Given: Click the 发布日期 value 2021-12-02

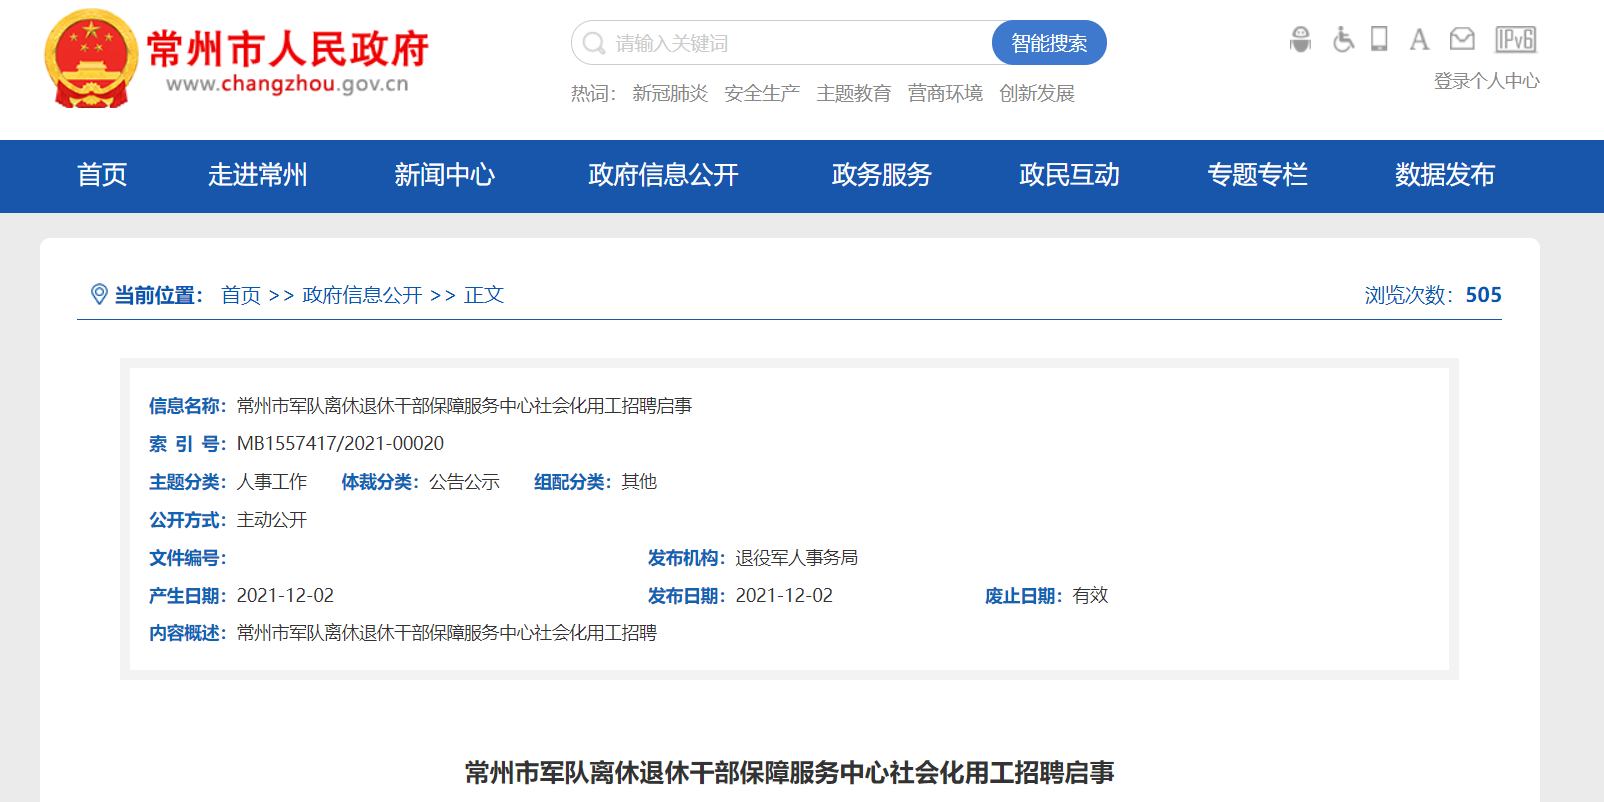Looking at the screenshot, I should click(784, 596).
